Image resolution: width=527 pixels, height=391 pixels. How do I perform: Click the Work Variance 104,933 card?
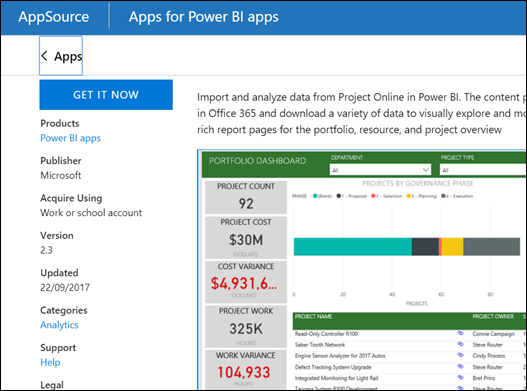click(246, 369)
